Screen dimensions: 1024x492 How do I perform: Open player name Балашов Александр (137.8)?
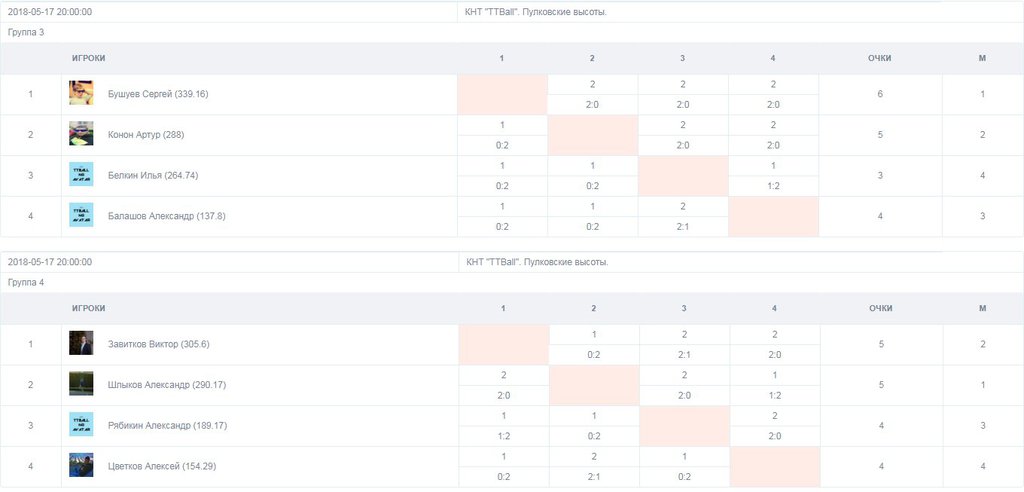click(167, 215)
